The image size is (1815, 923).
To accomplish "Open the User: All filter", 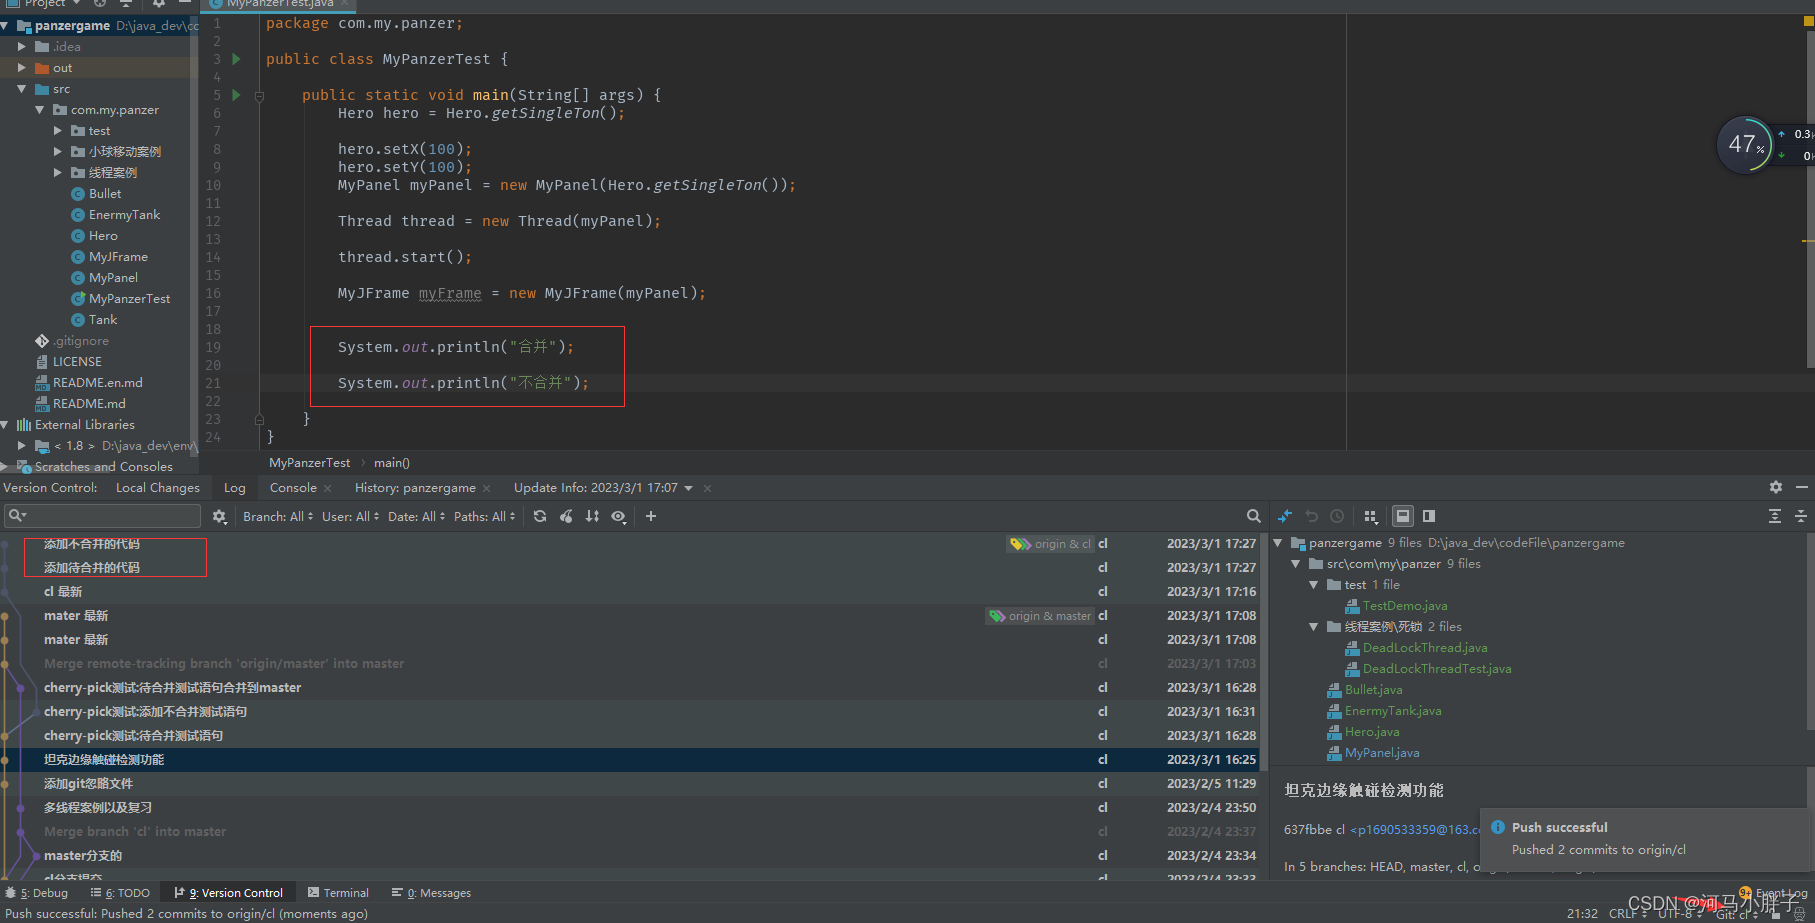I will tap(351, 516).
